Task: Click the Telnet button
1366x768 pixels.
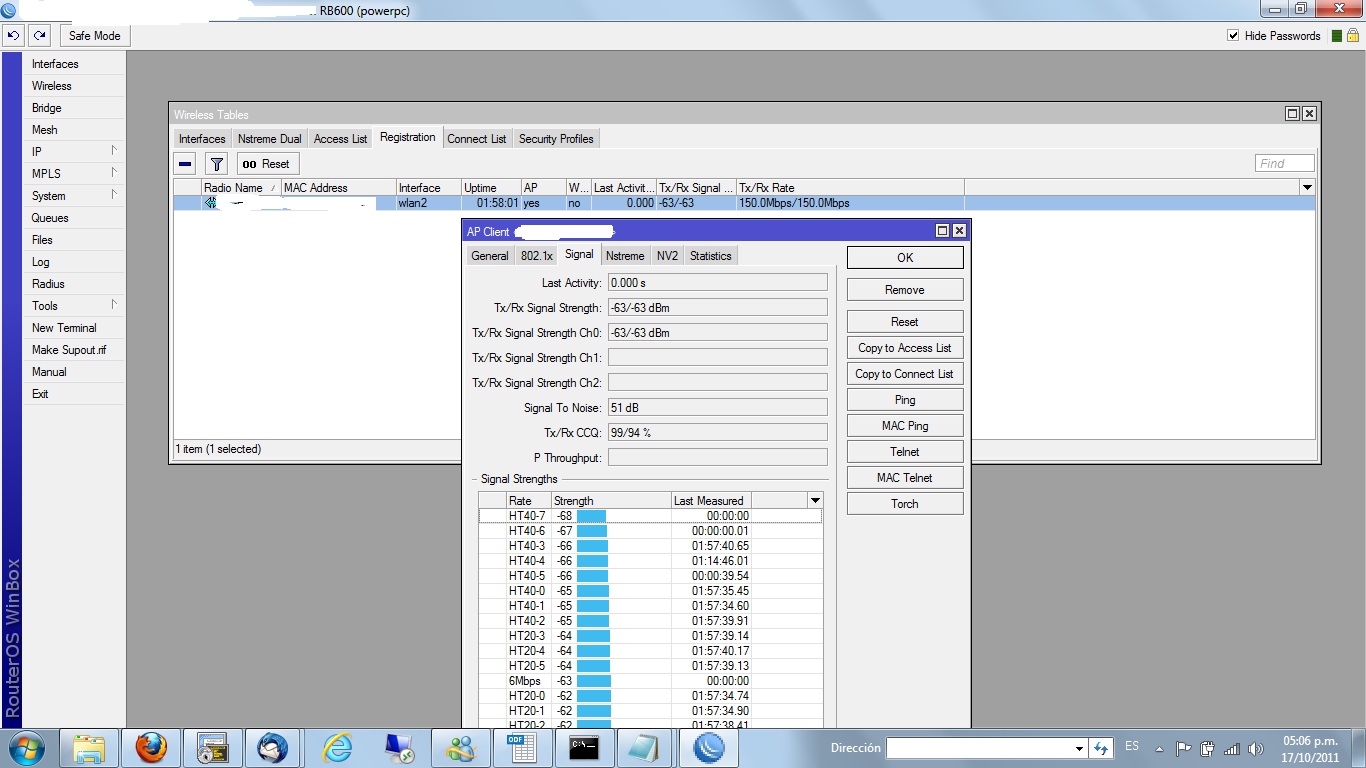Action: point(905,452)
